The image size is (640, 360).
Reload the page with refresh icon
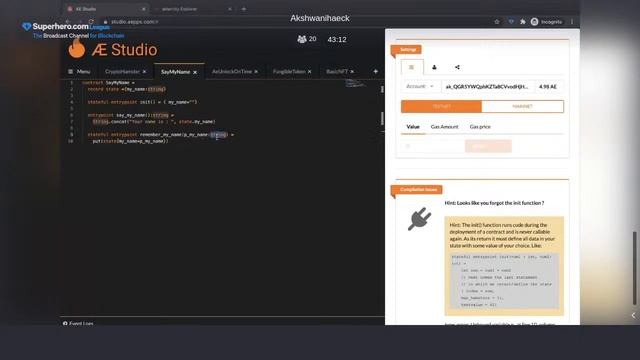pos(91,22)
